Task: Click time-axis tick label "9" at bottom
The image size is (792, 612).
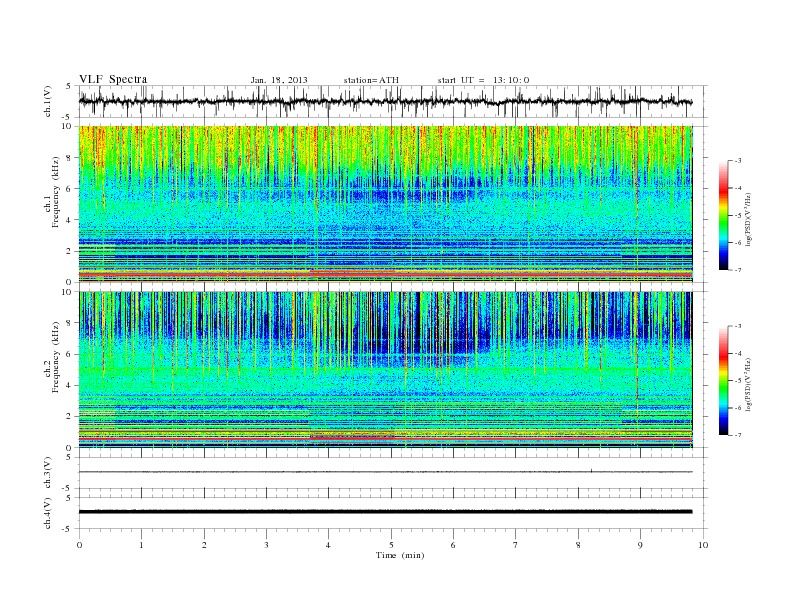Action: (640, 545)
